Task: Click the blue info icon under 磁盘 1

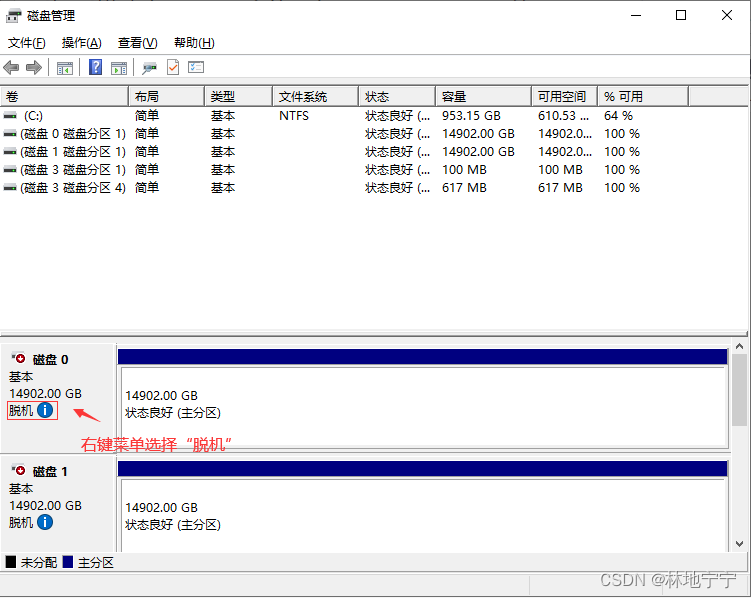Action: coord(45,522)
